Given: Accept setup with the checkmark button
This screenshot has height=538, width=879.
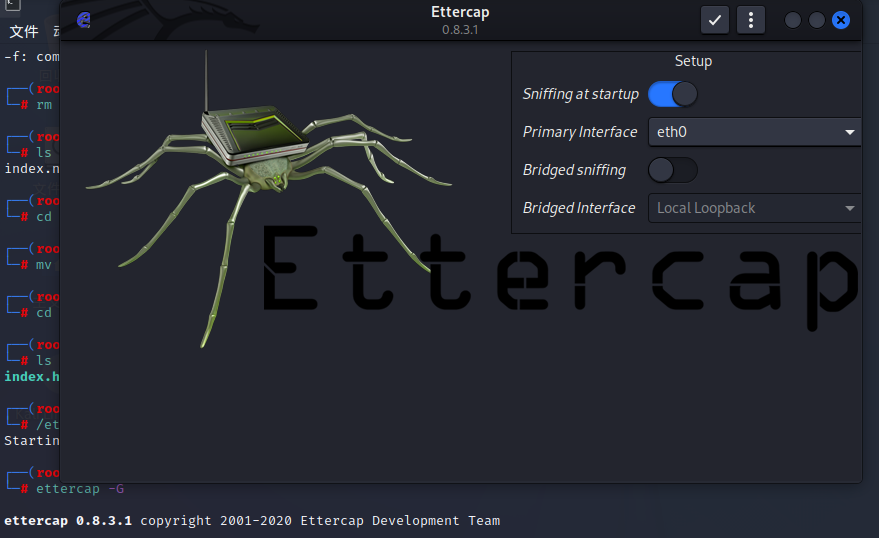Looking at the screenshot, I should (715, 20).
